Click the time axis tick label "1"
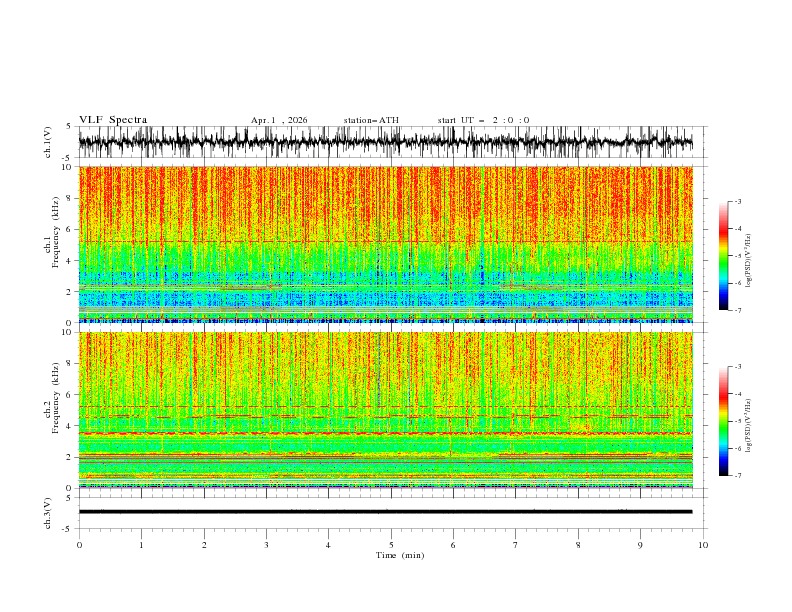This screenshot has height=612, width=792. click(x=141, y=545)
